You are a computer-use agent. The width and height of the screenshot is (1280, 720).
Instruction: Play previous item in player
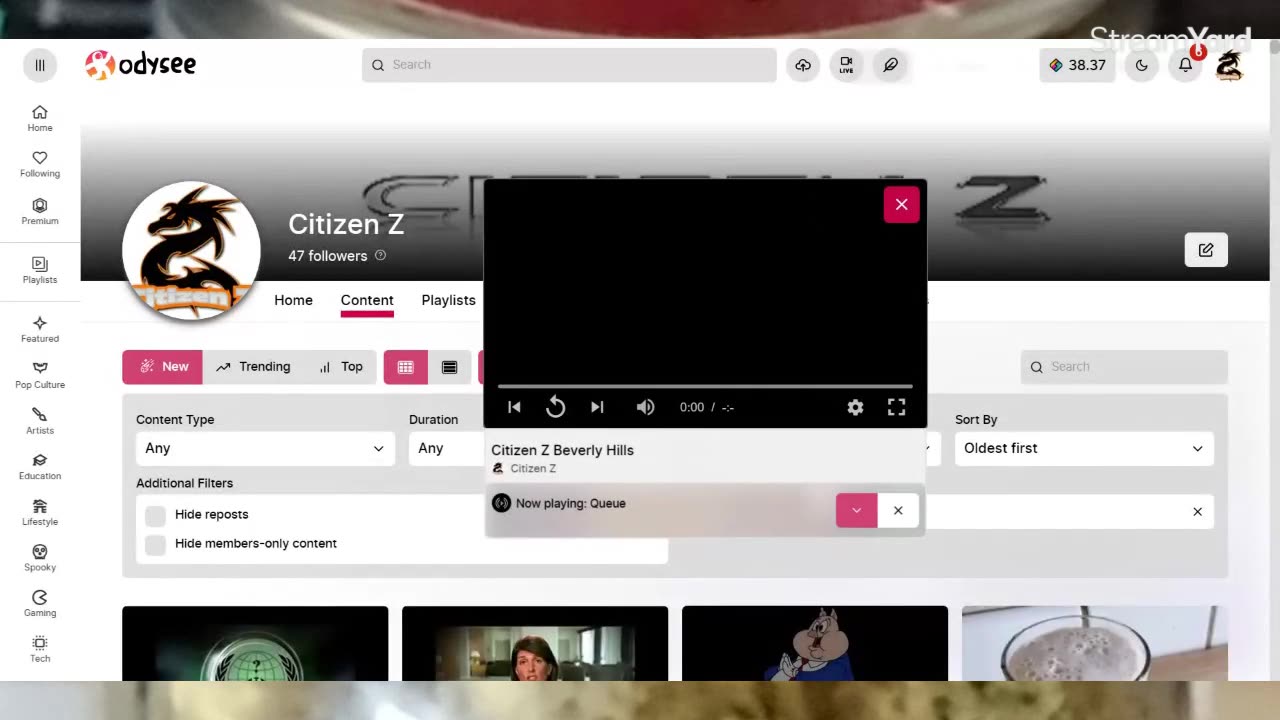point(514,407)
